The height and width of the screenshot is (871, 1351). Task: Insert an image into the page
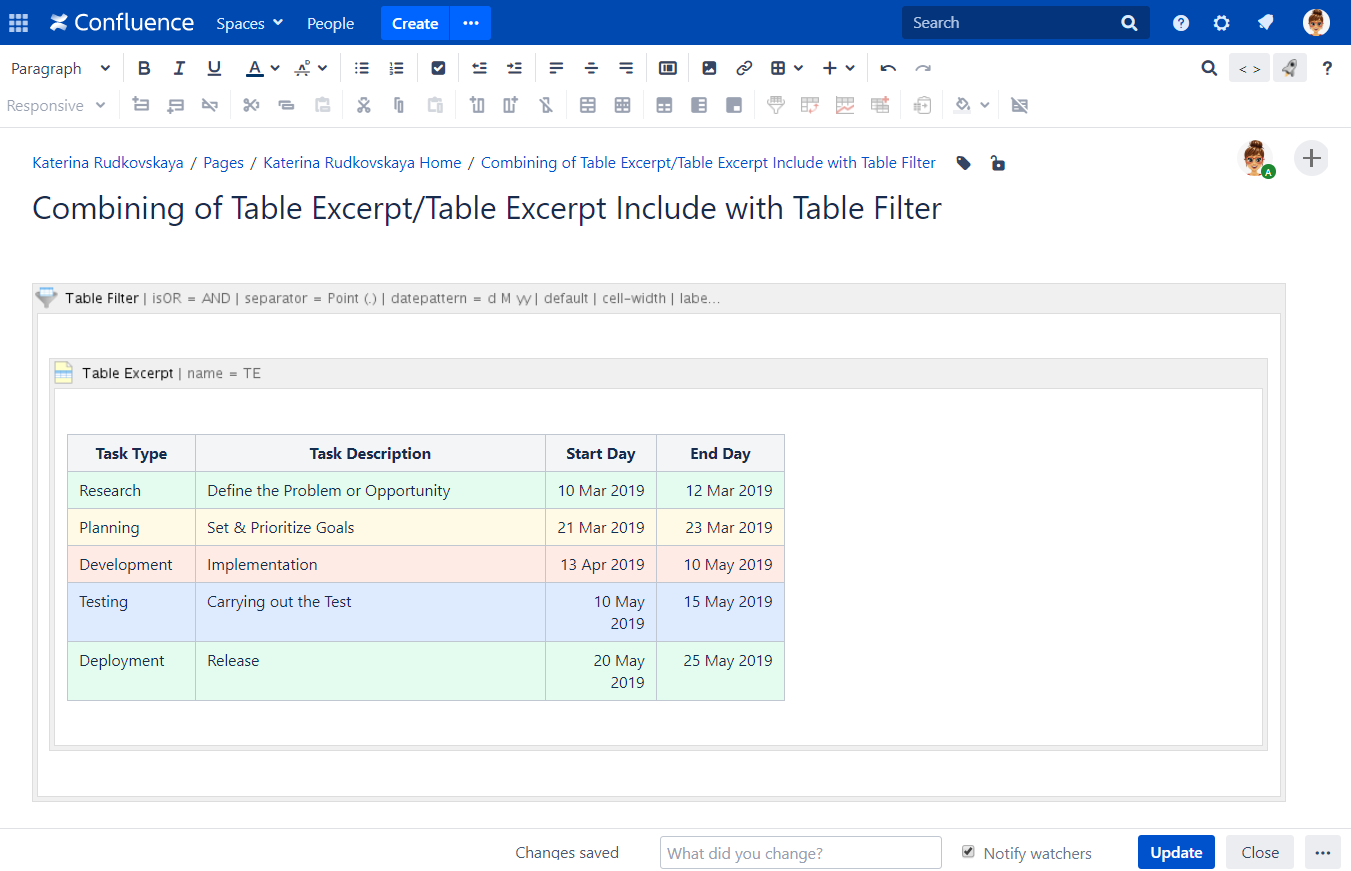(x=709, y=68)
